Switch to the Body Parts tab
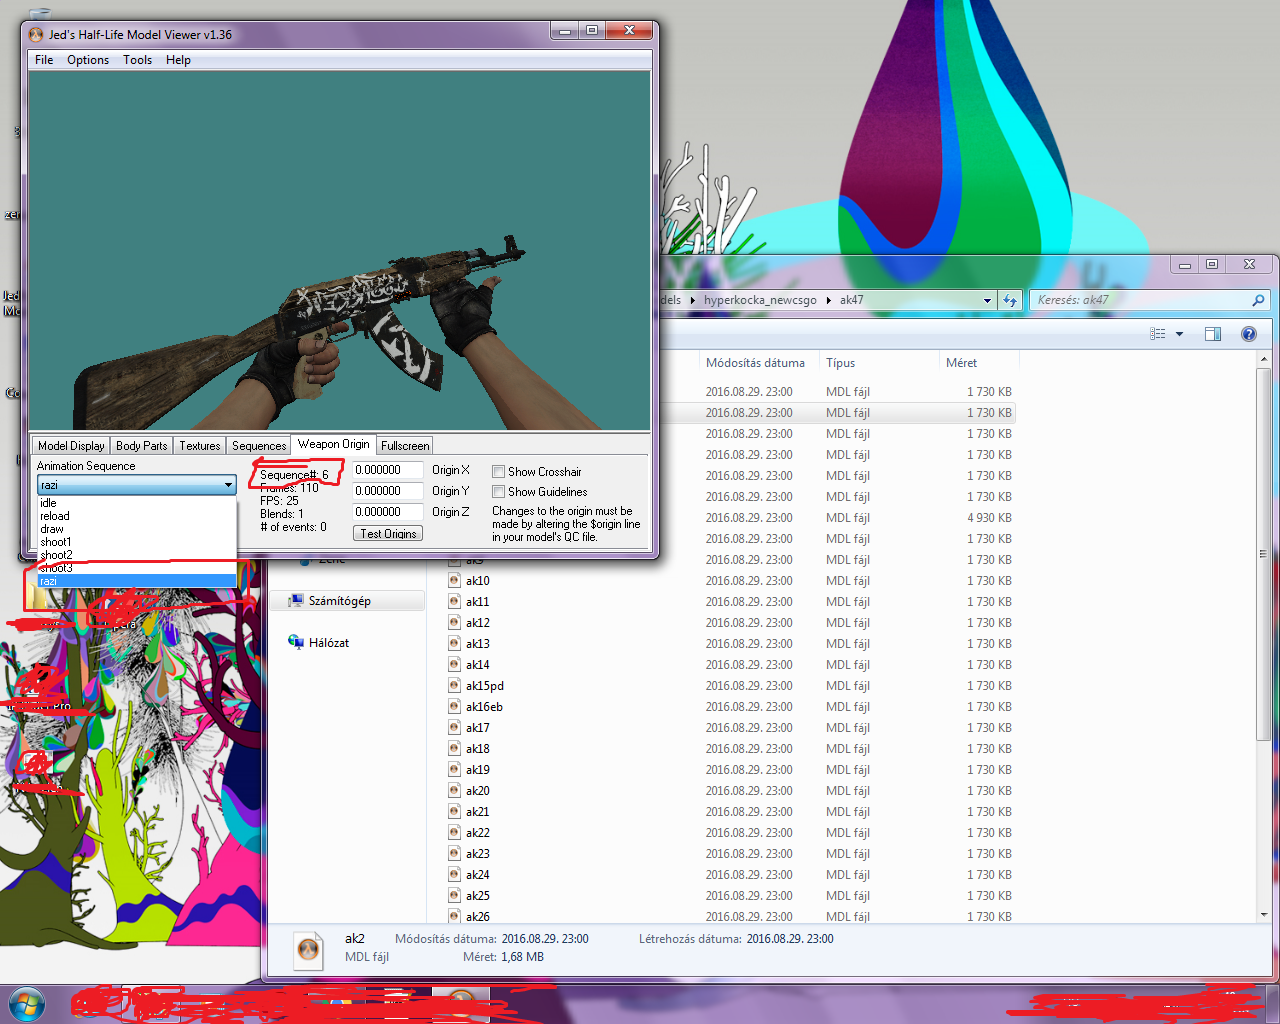Viewport: 1280px width, 1024px height. [x=141, y=446]
